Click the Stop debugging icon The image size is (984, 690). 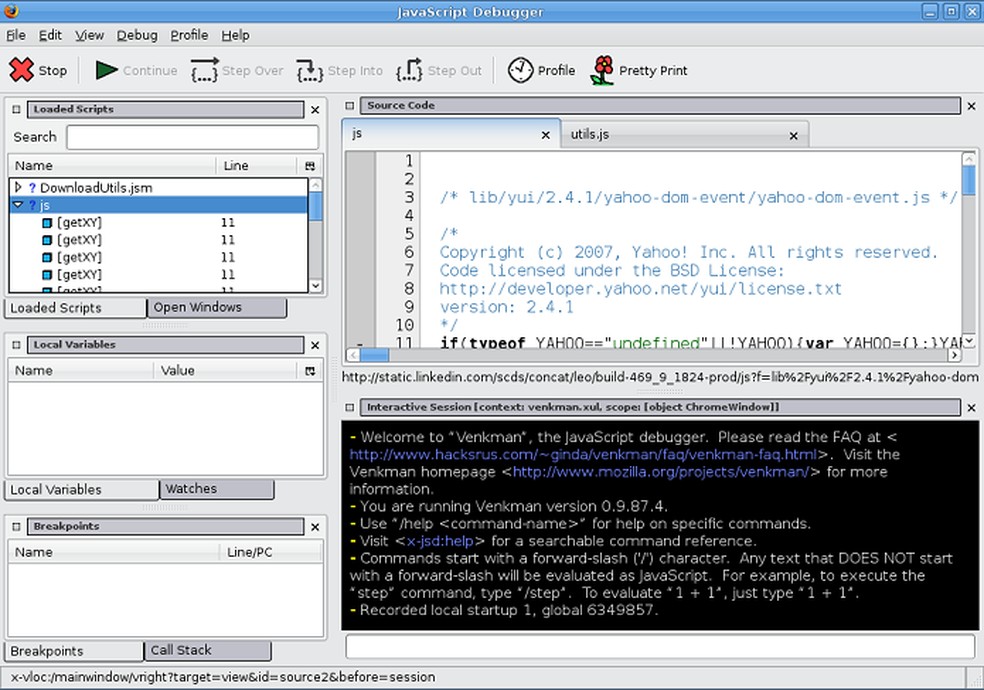(22, 70)
